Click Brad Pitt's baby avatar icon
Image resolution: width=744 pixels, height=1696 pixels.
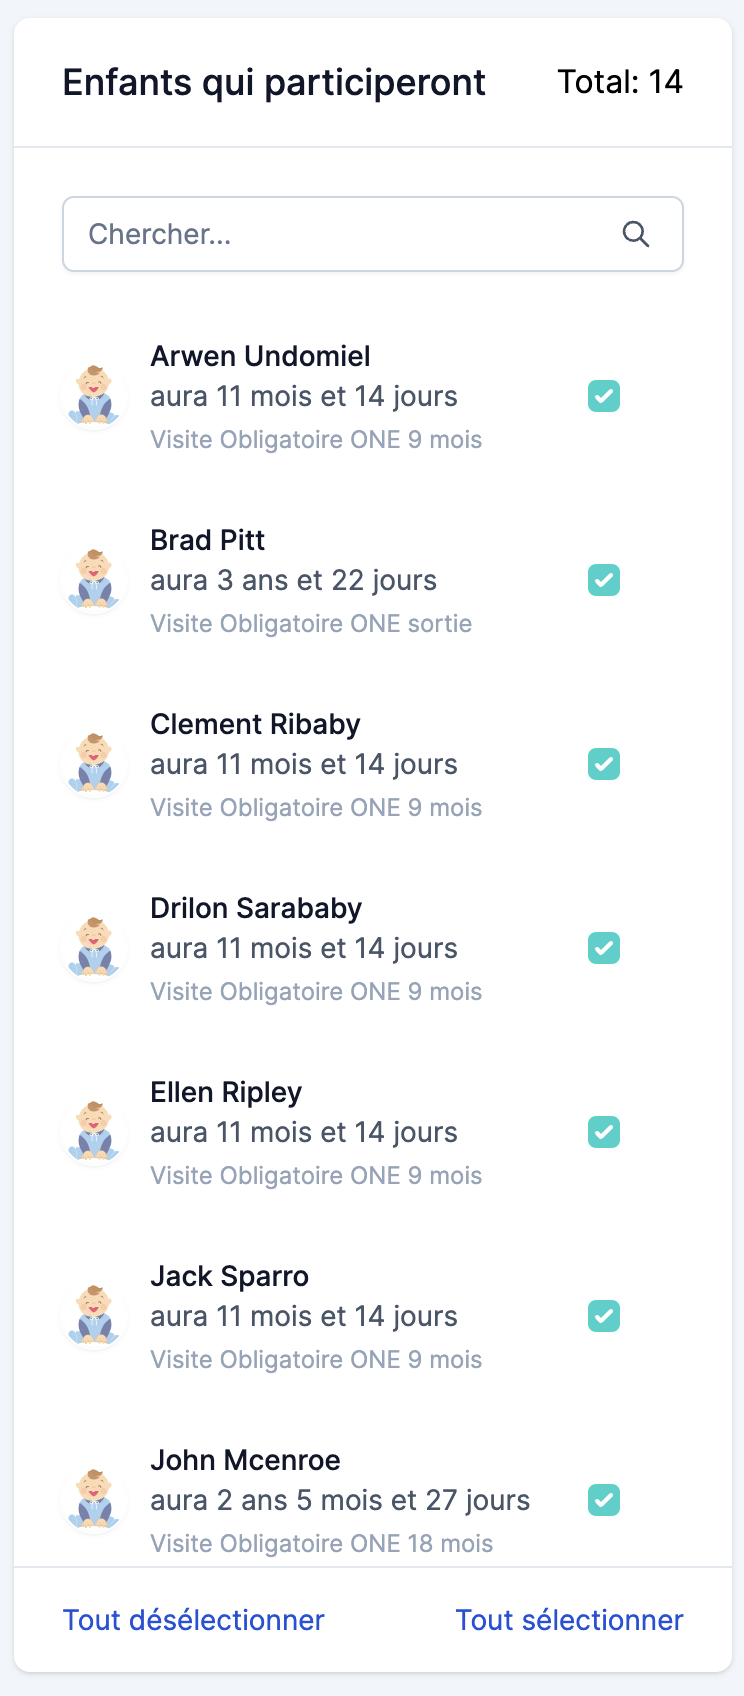point(94,580)
